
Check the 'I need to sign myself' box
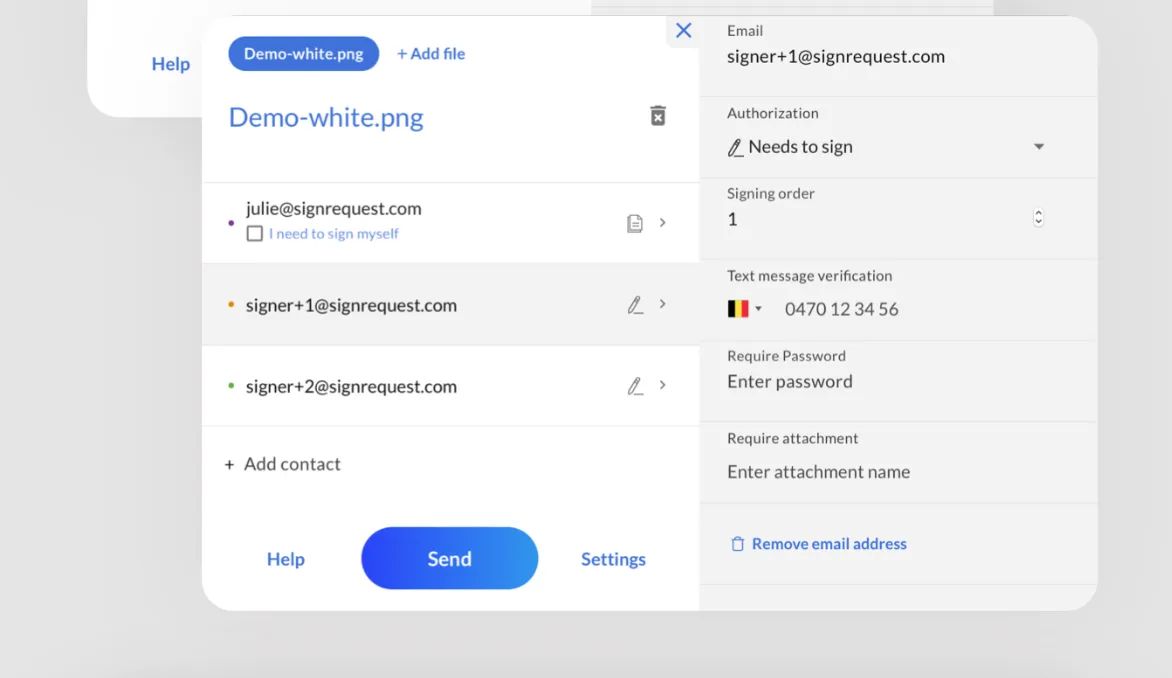point(255,232)
